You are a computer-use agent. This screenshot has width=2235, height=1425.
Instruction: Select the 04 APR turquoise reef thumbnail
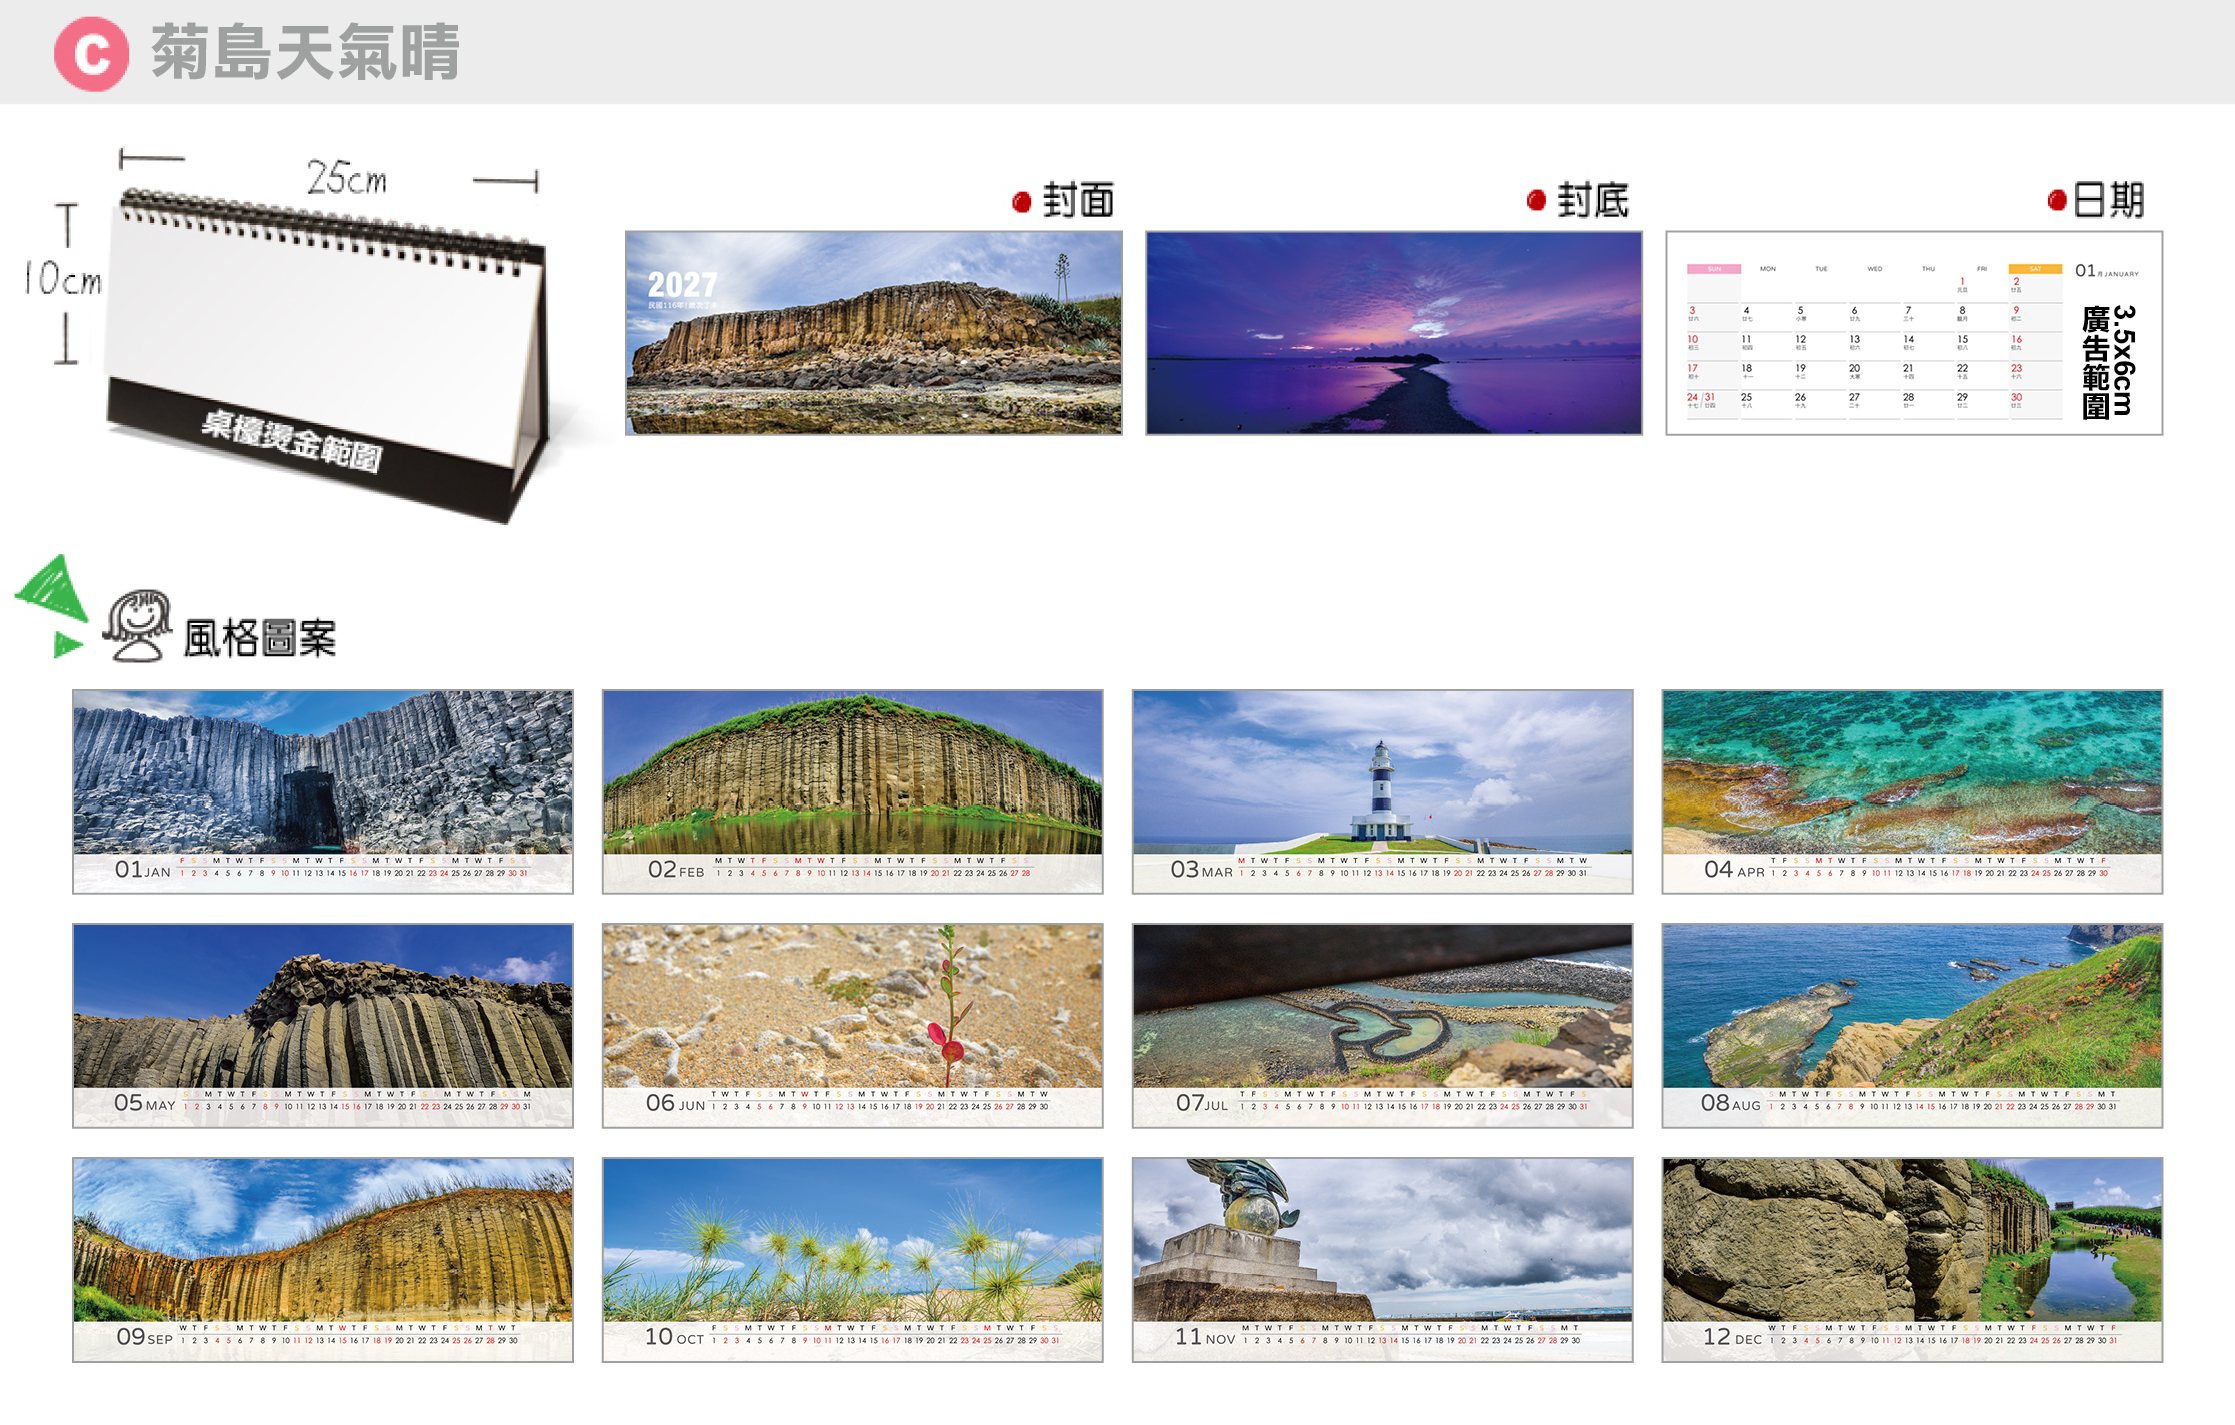(x=1912, y=791)
